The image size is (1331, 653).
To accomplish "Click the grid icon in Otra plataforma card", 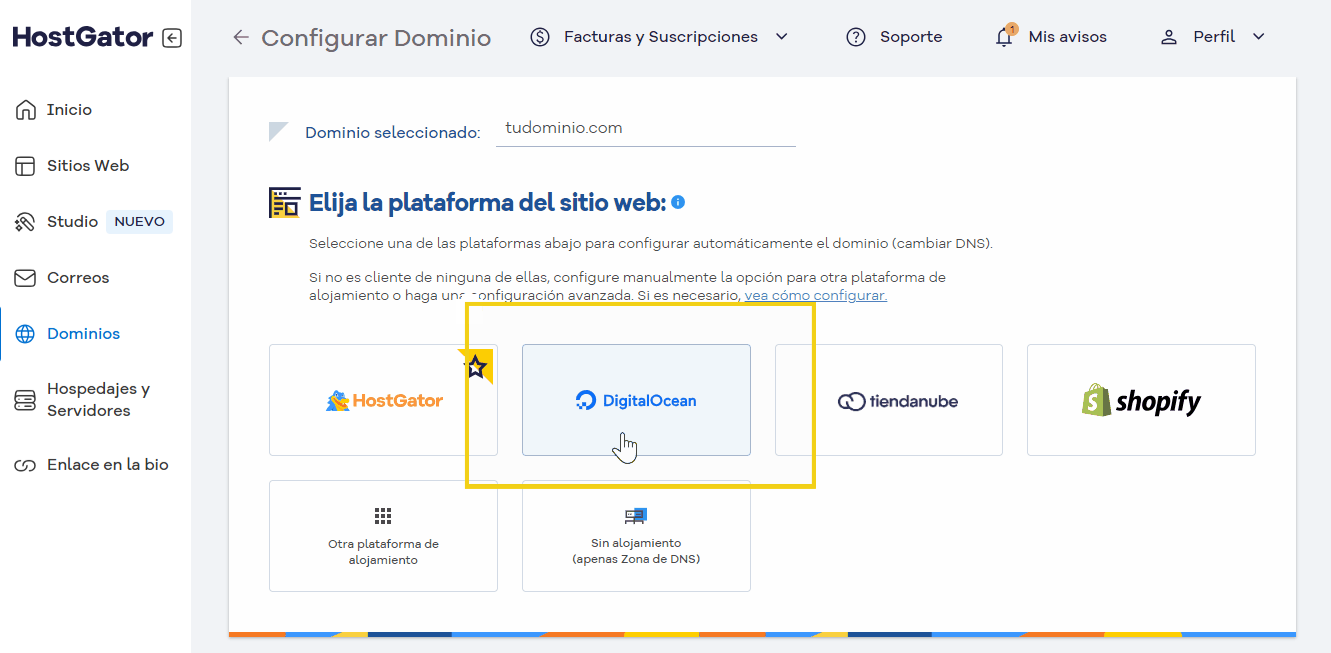I will tap(383, 516).
